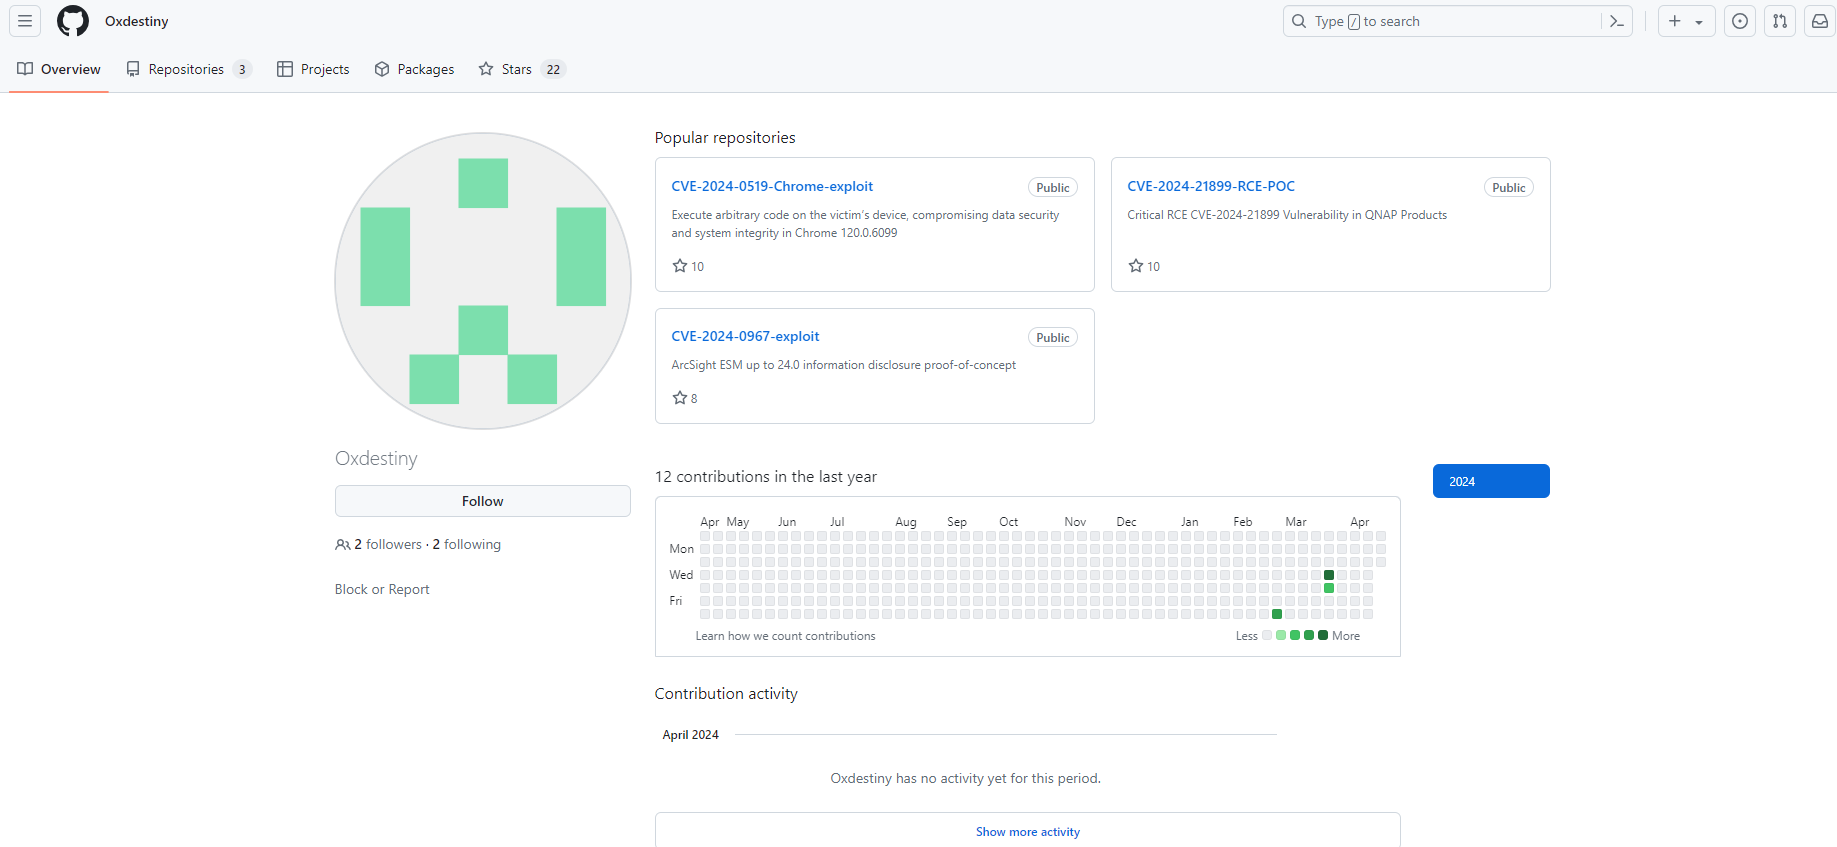Open the hamburger navigation menu

tap(25, 21)
